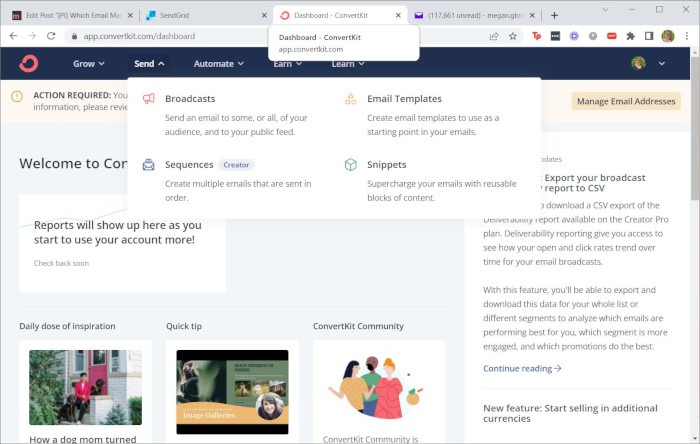Close the Dashboard - ConvertKit tab

tap(398, 15)
